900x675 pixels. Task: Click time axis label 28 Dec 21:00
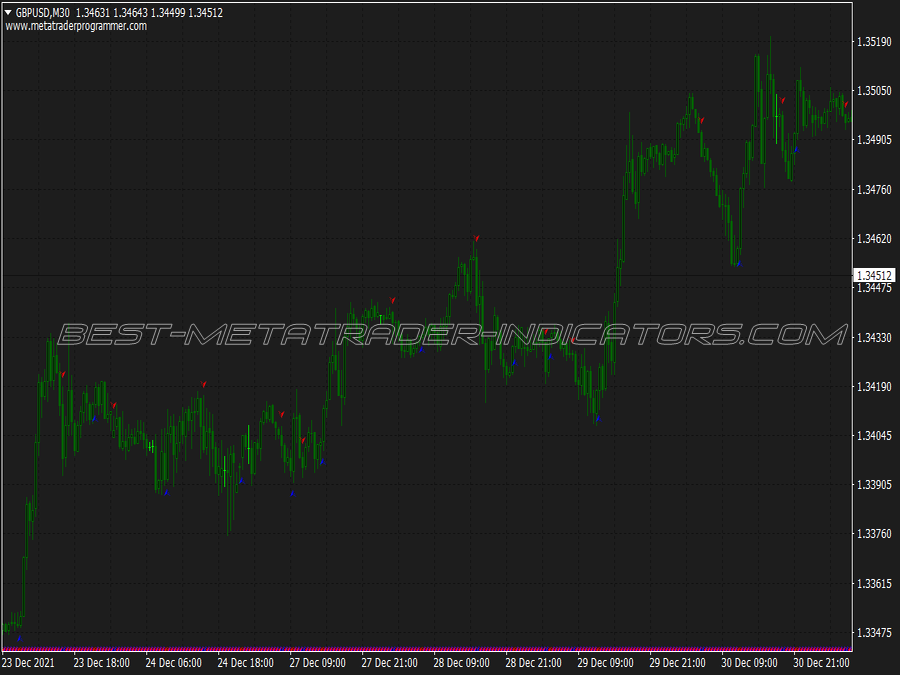[534, 663]
